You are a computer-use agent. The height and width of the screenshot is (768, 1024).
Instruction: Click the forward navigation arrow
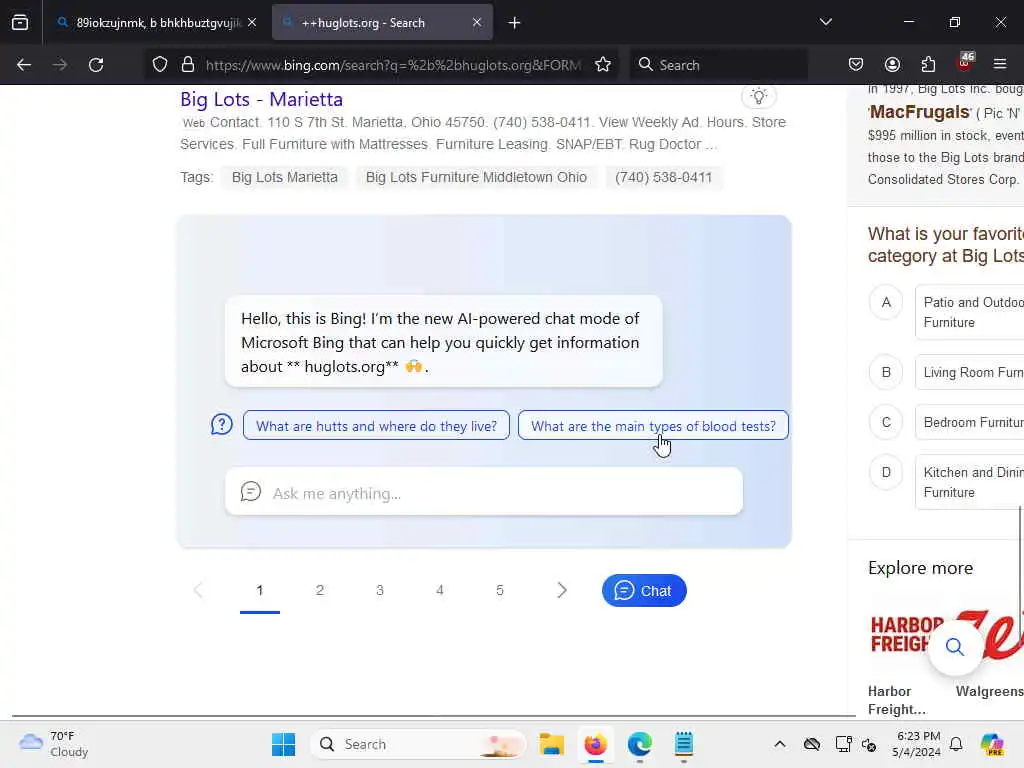(59, 65)
